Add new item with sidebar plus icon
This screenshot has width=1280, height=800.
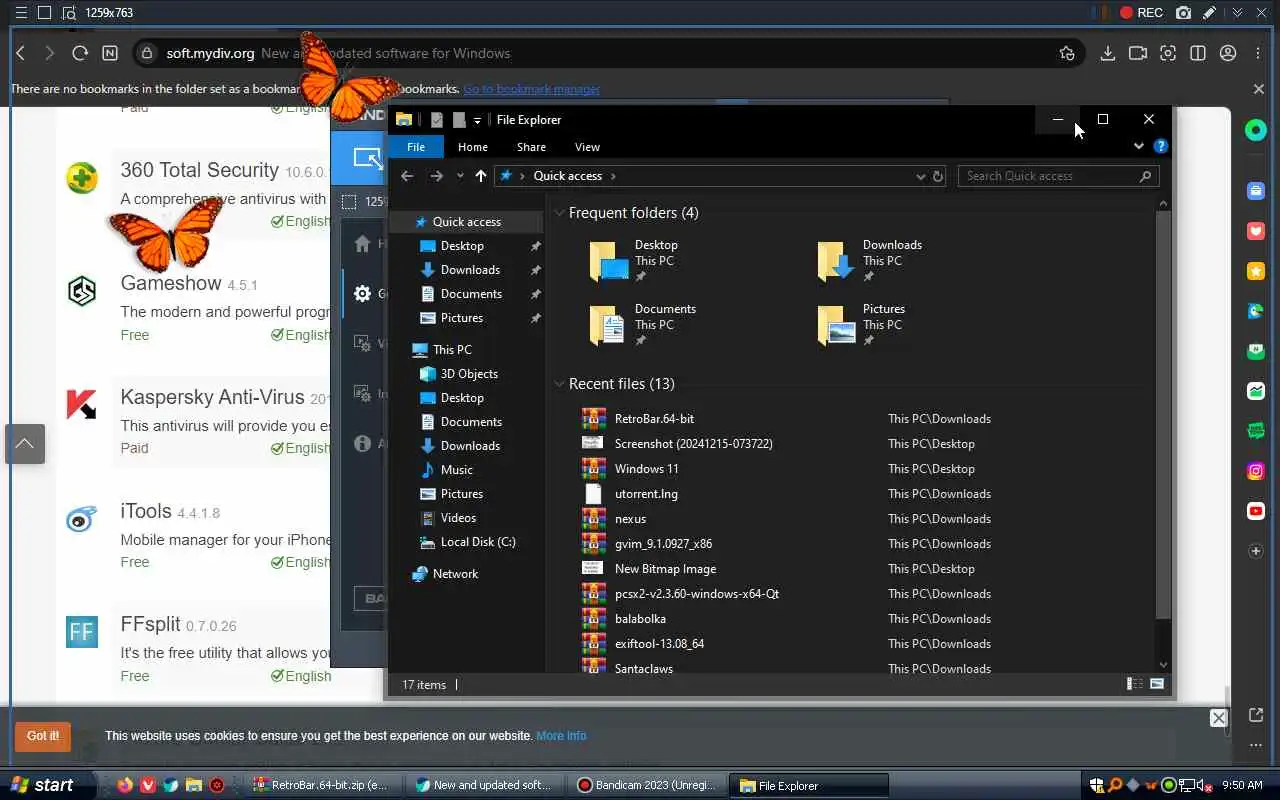pyautogui.click(x=1256, y=551)
